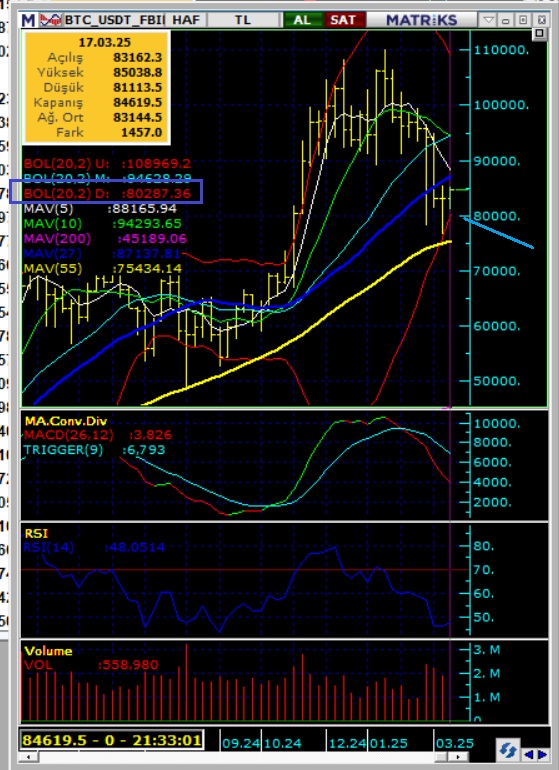Click the Matriks M logo icon
The image size is (559, 770).
[28, 20]
